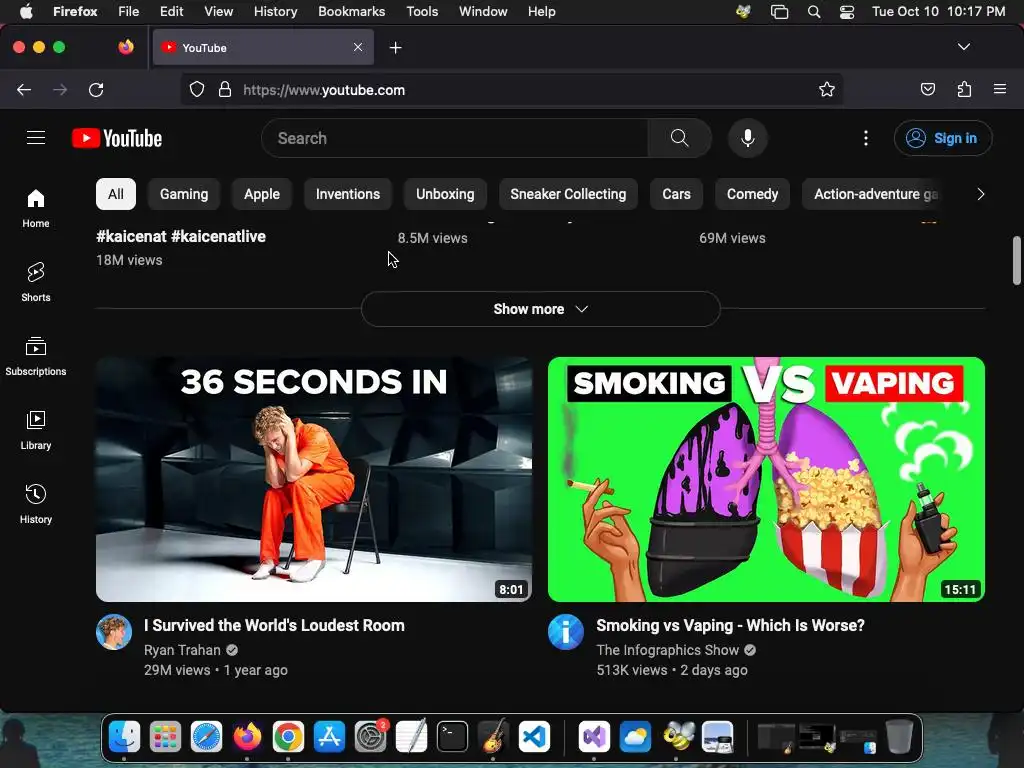Open Ryan Trahan channel avatar
Image resolution: width=1024 pixels, height=768 pixels.
pyautogui.click(x=114, y=632)
